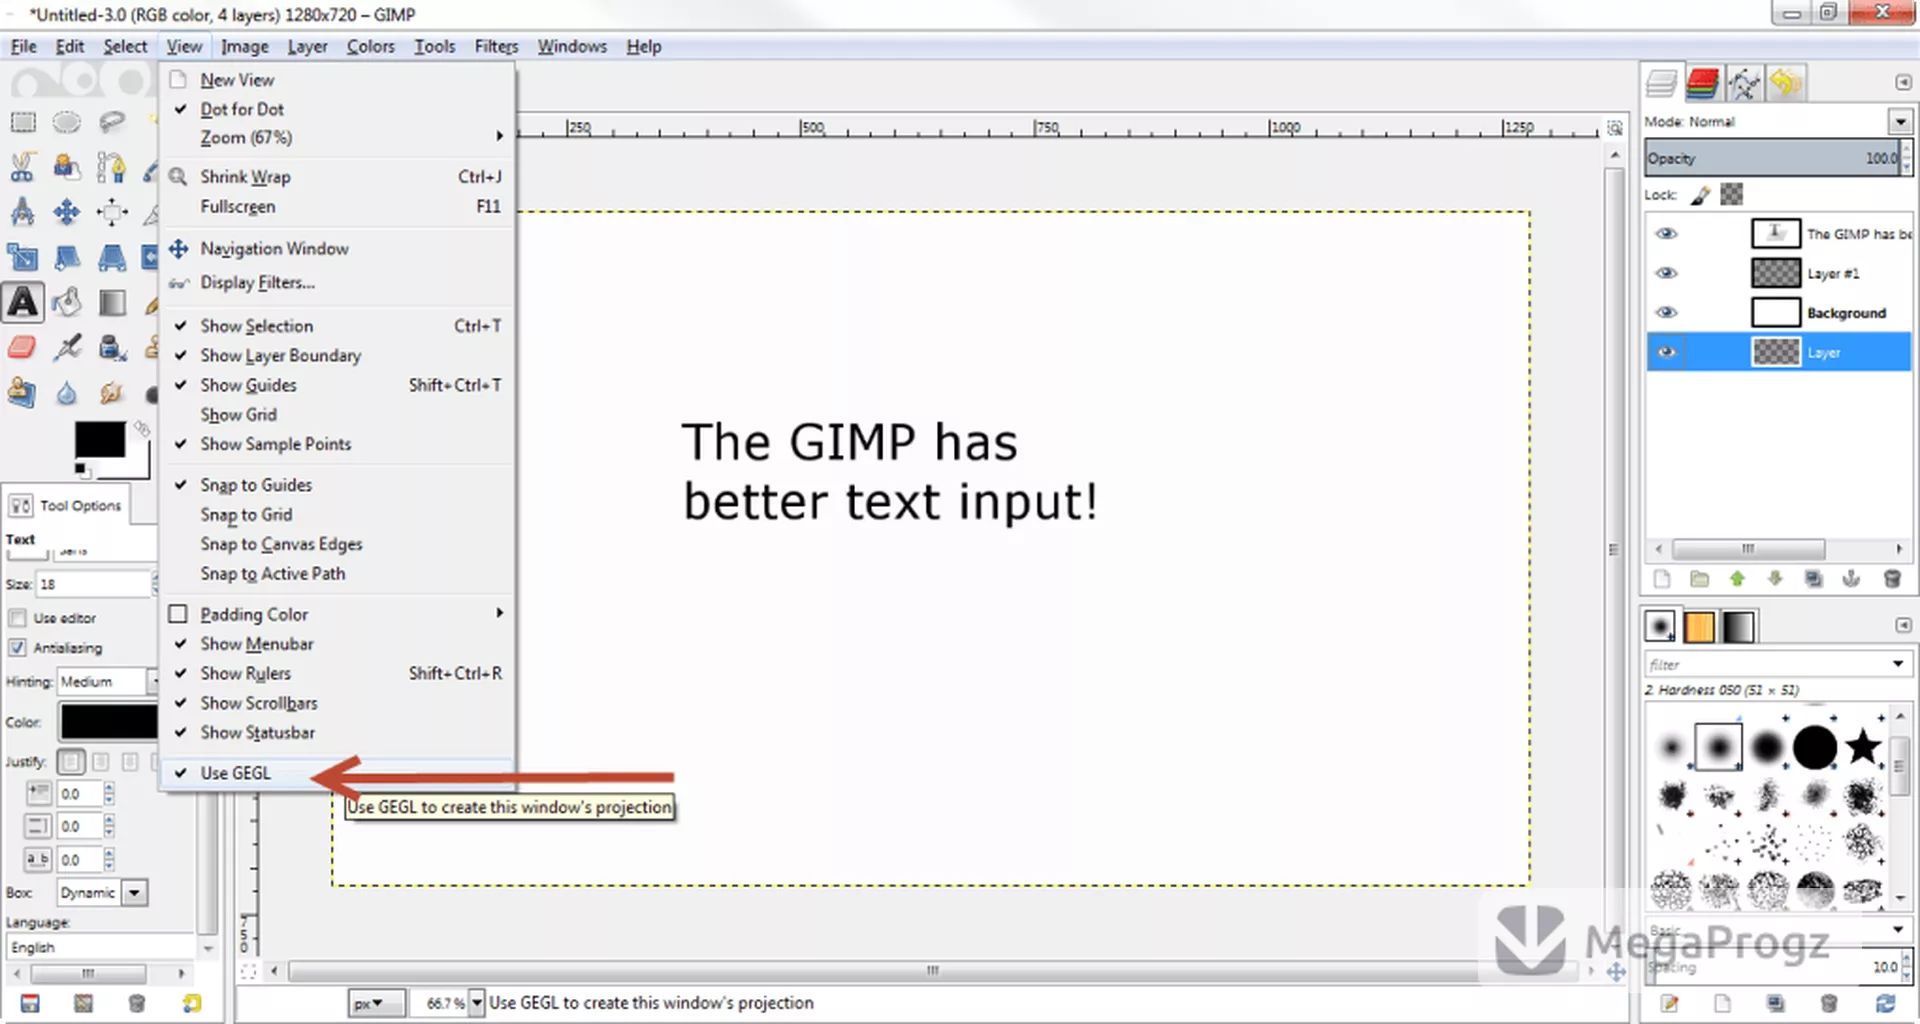Toggle Show Grid menu option
The image size is (1920, 1024).
[x=337, y=414]
